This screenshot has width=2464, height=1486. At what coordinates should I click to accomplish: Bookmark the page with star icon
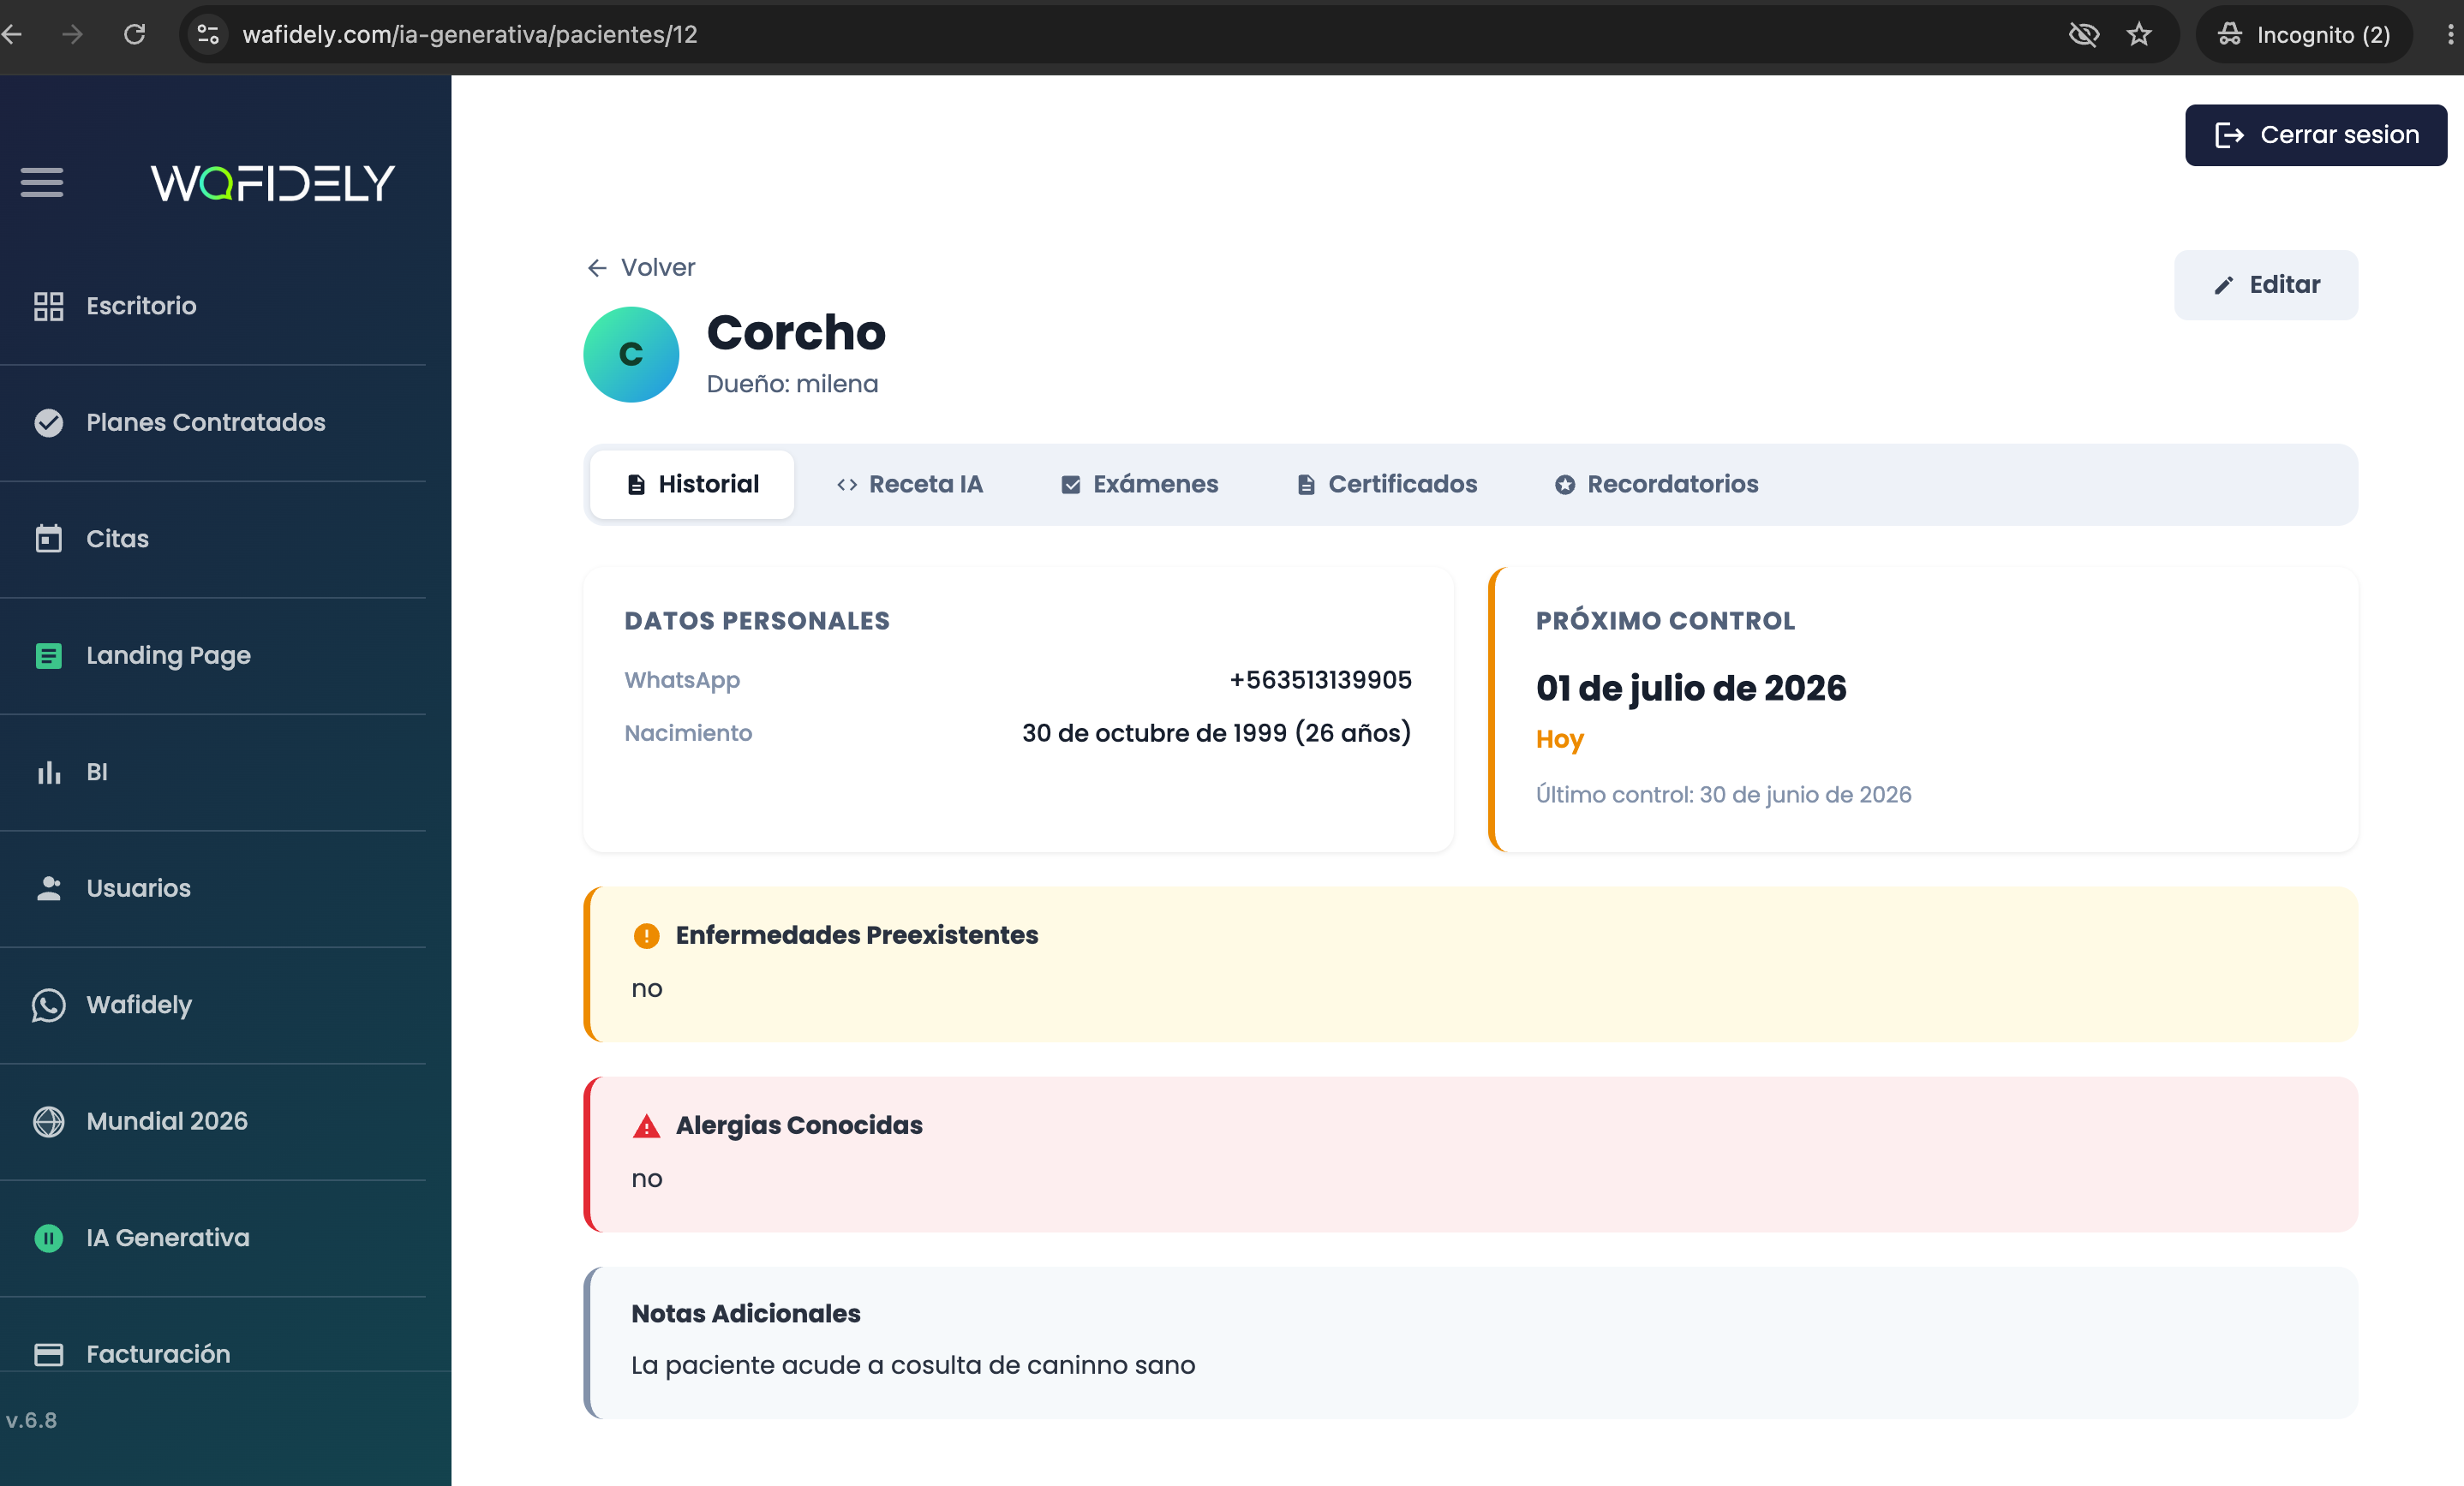(x=2139, y=34)
